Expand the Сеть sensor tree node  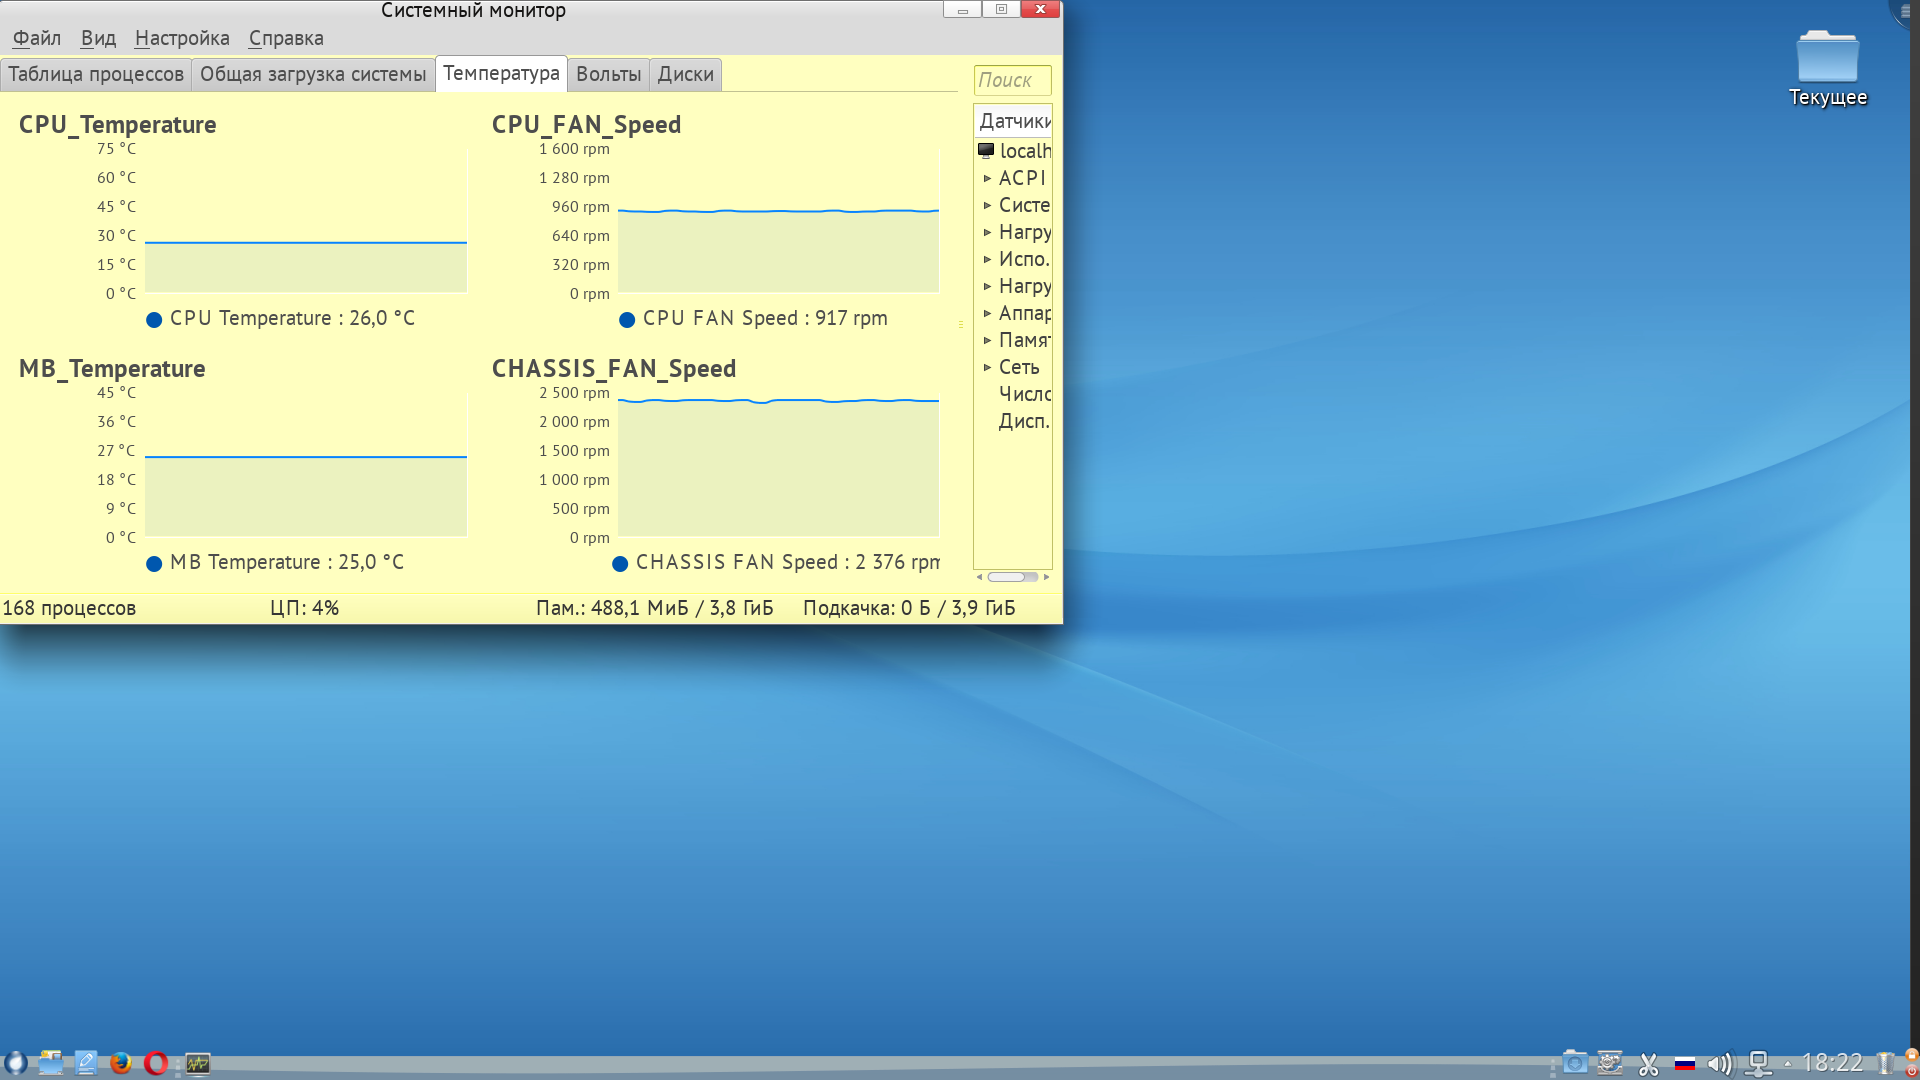[x=987, y=367]
